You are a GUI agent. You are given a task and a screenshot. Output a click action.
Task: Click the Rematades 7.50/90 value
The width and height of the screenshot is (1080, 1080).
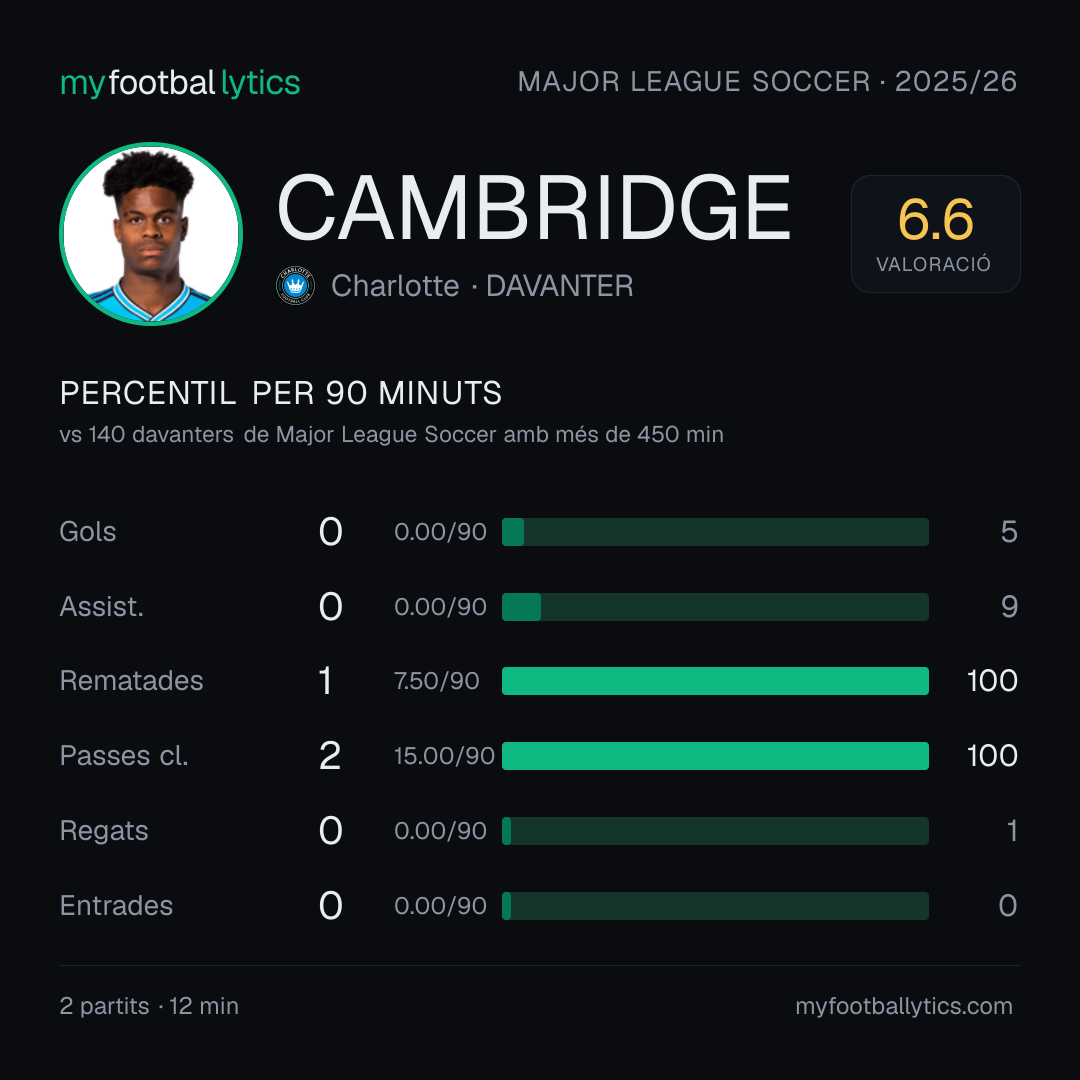click(437, 681)
